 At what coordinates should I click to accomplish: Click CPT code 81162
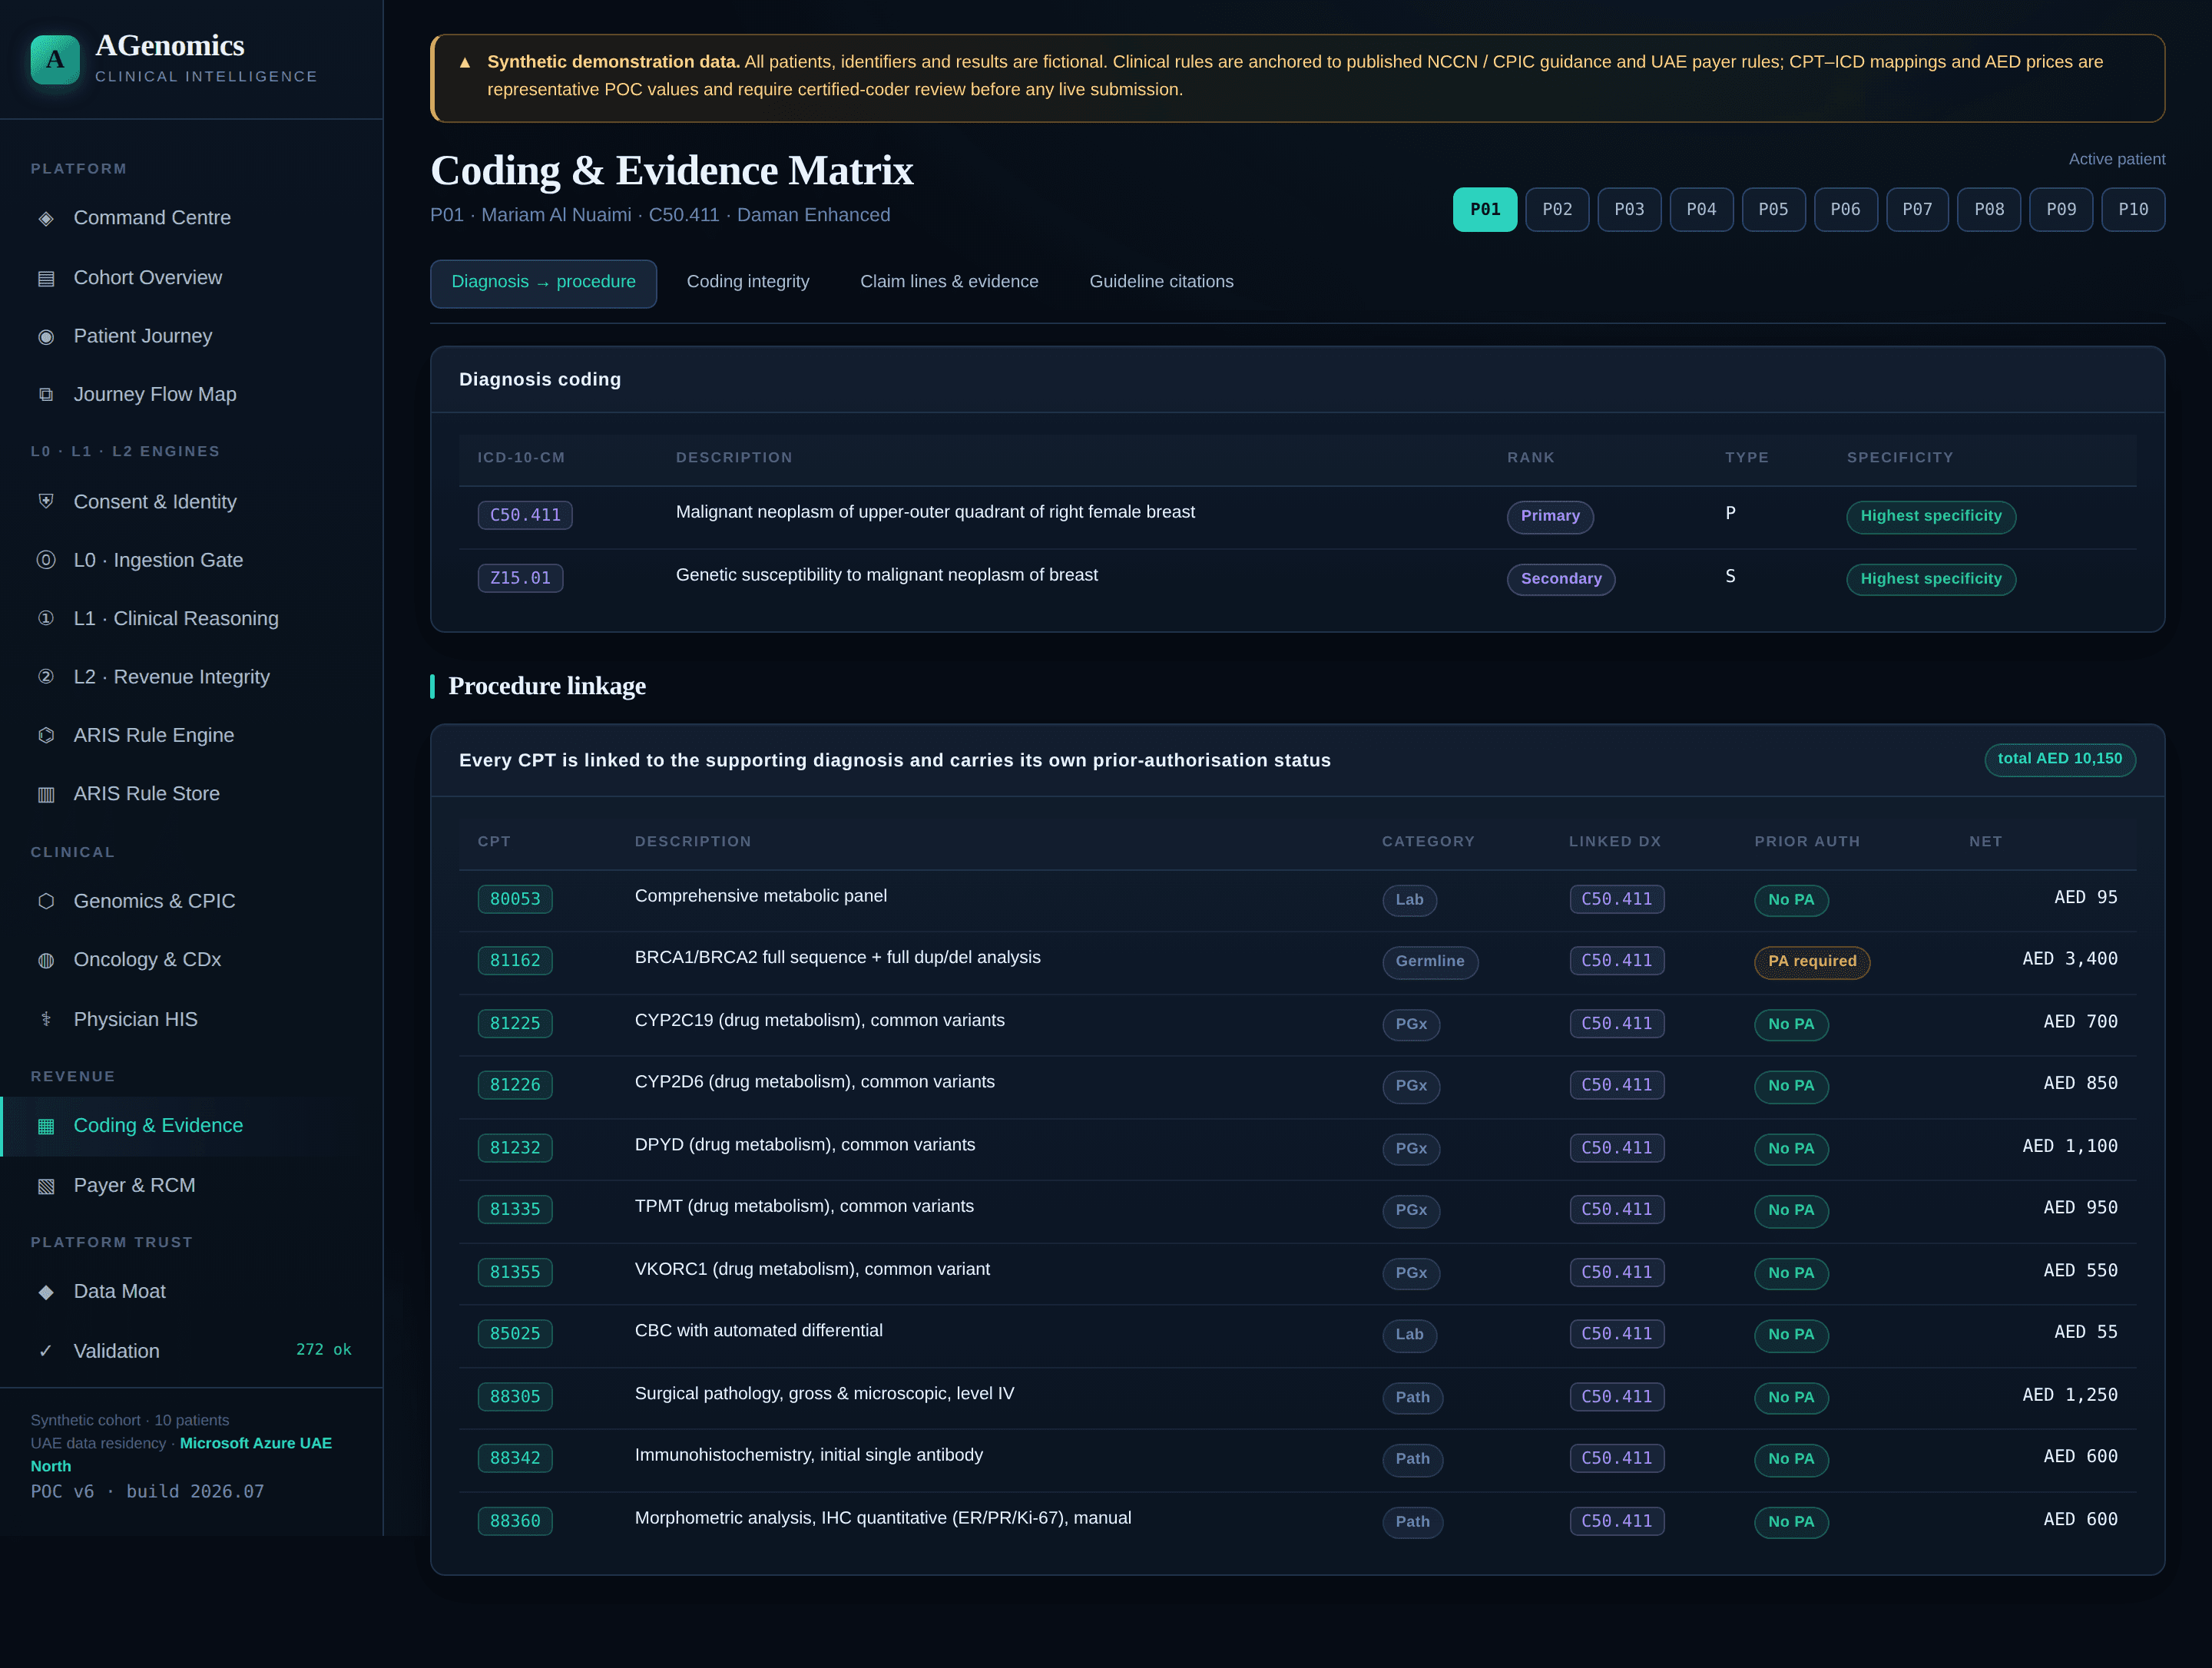click(x=515, y=961)
